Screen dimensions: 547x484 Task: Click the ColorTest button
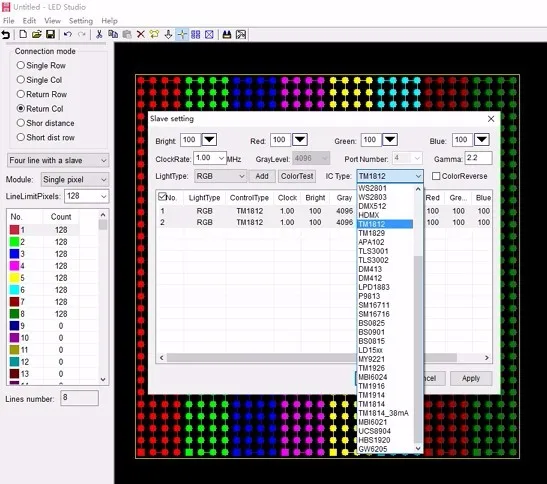click(x=297, y=176)
